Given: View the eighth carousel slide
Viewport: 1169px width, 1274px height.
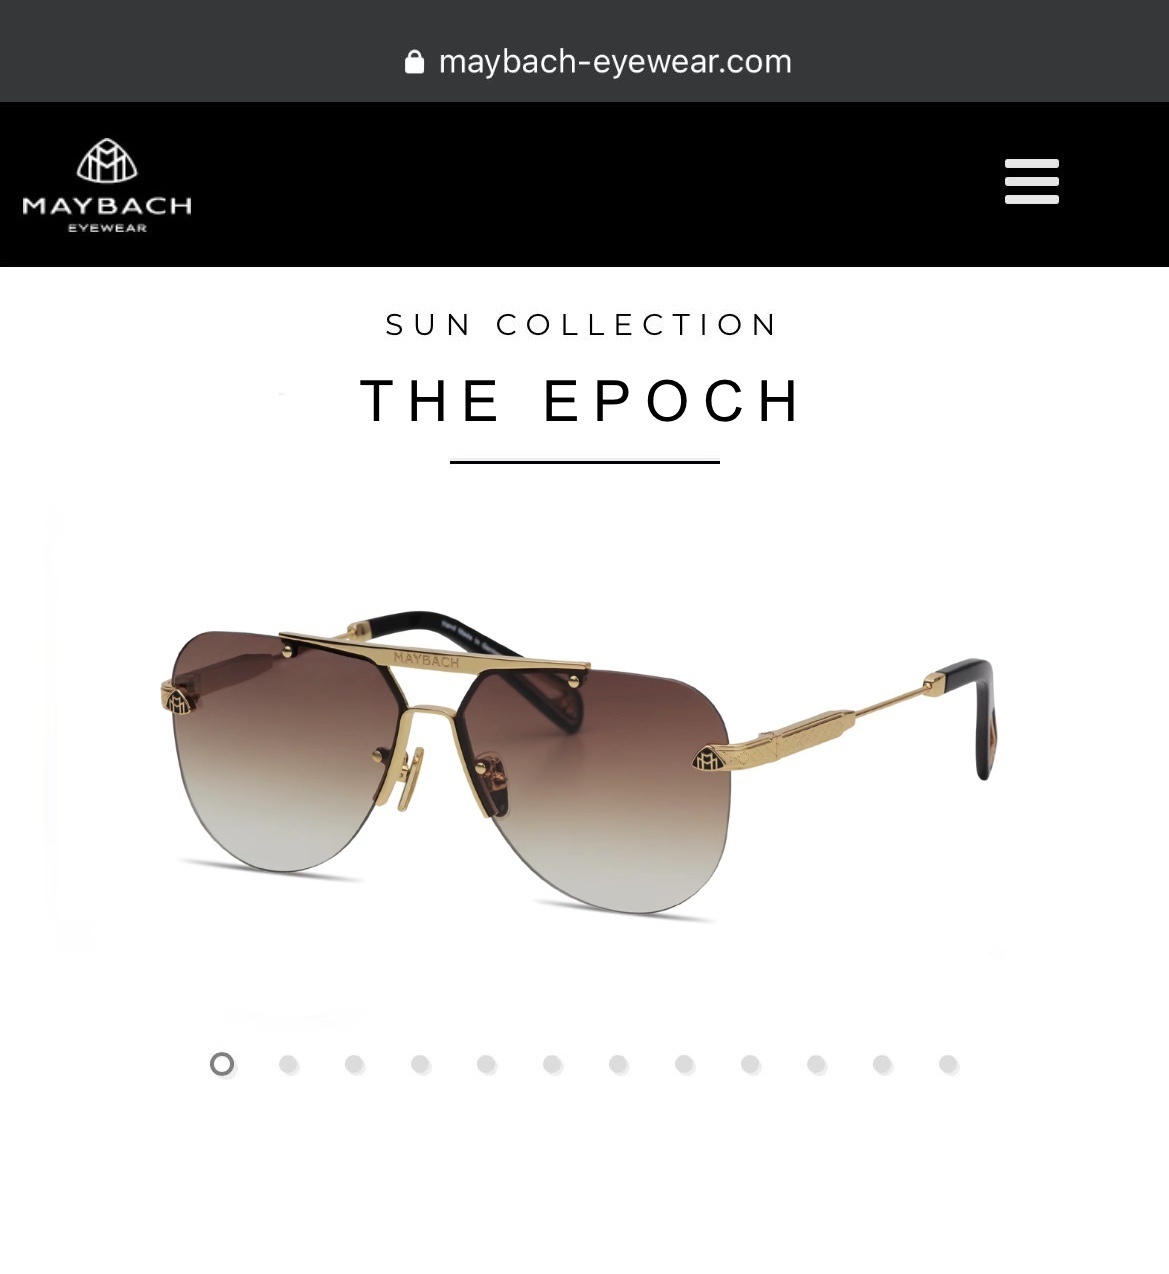Looking at the screenshot, I should pos(684,1064).
